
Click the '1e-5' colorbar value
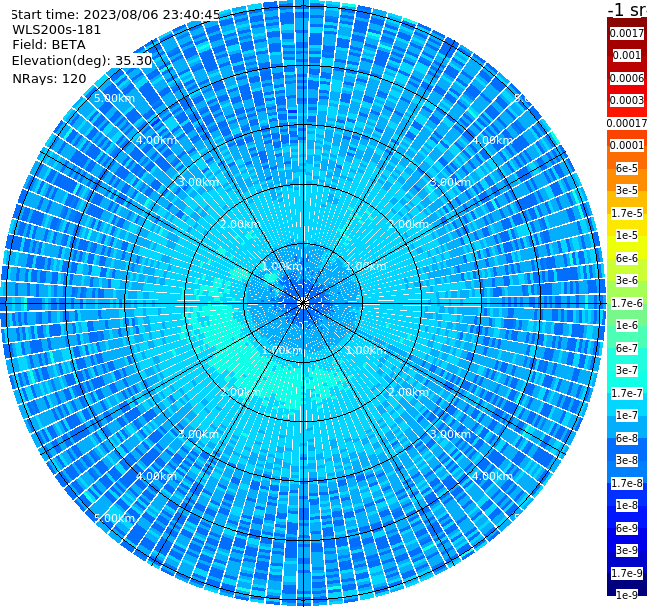(627, 235)
